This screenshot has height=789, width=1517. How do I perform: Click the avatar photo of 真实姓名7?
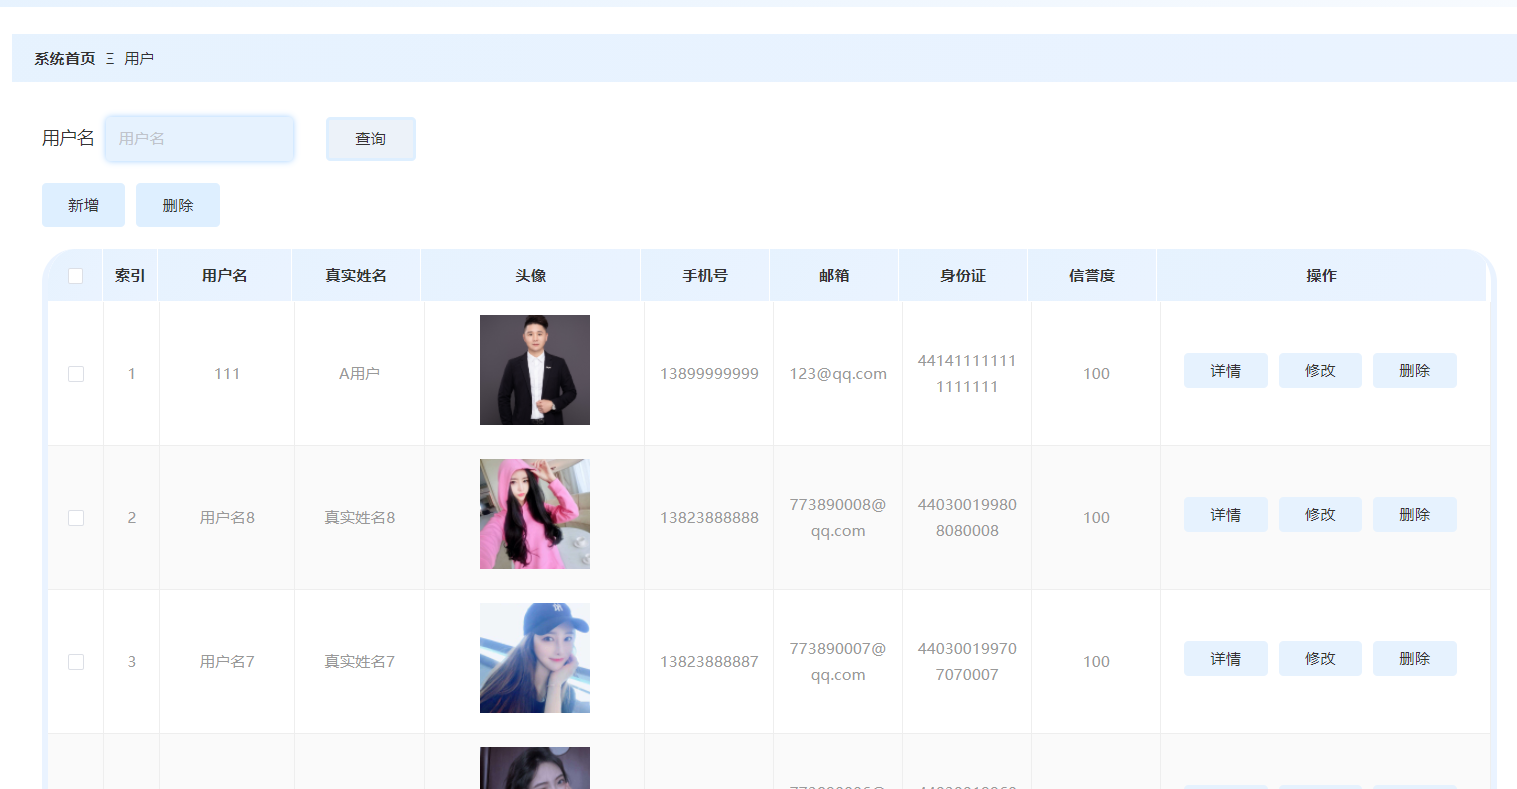tap(535, 658)
